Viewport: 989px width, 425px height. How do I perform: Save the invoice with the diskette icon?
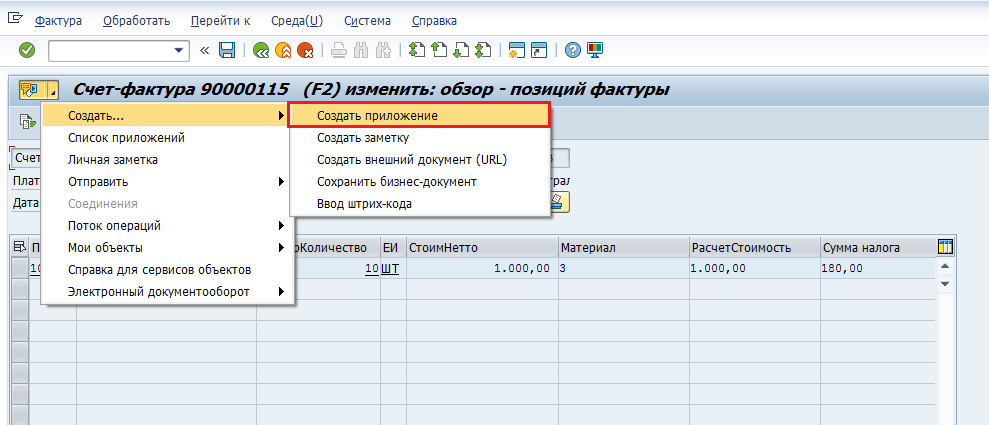pos(227,50)
